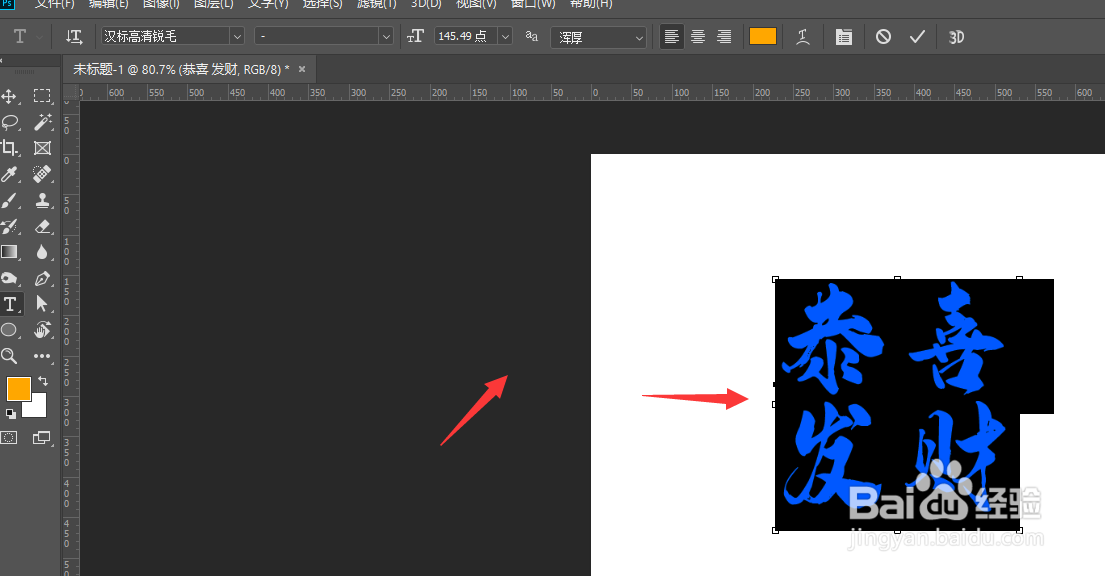Select the Lasso tool
The height and width of the screenshot is (576, 1105).
pos(10,122)
